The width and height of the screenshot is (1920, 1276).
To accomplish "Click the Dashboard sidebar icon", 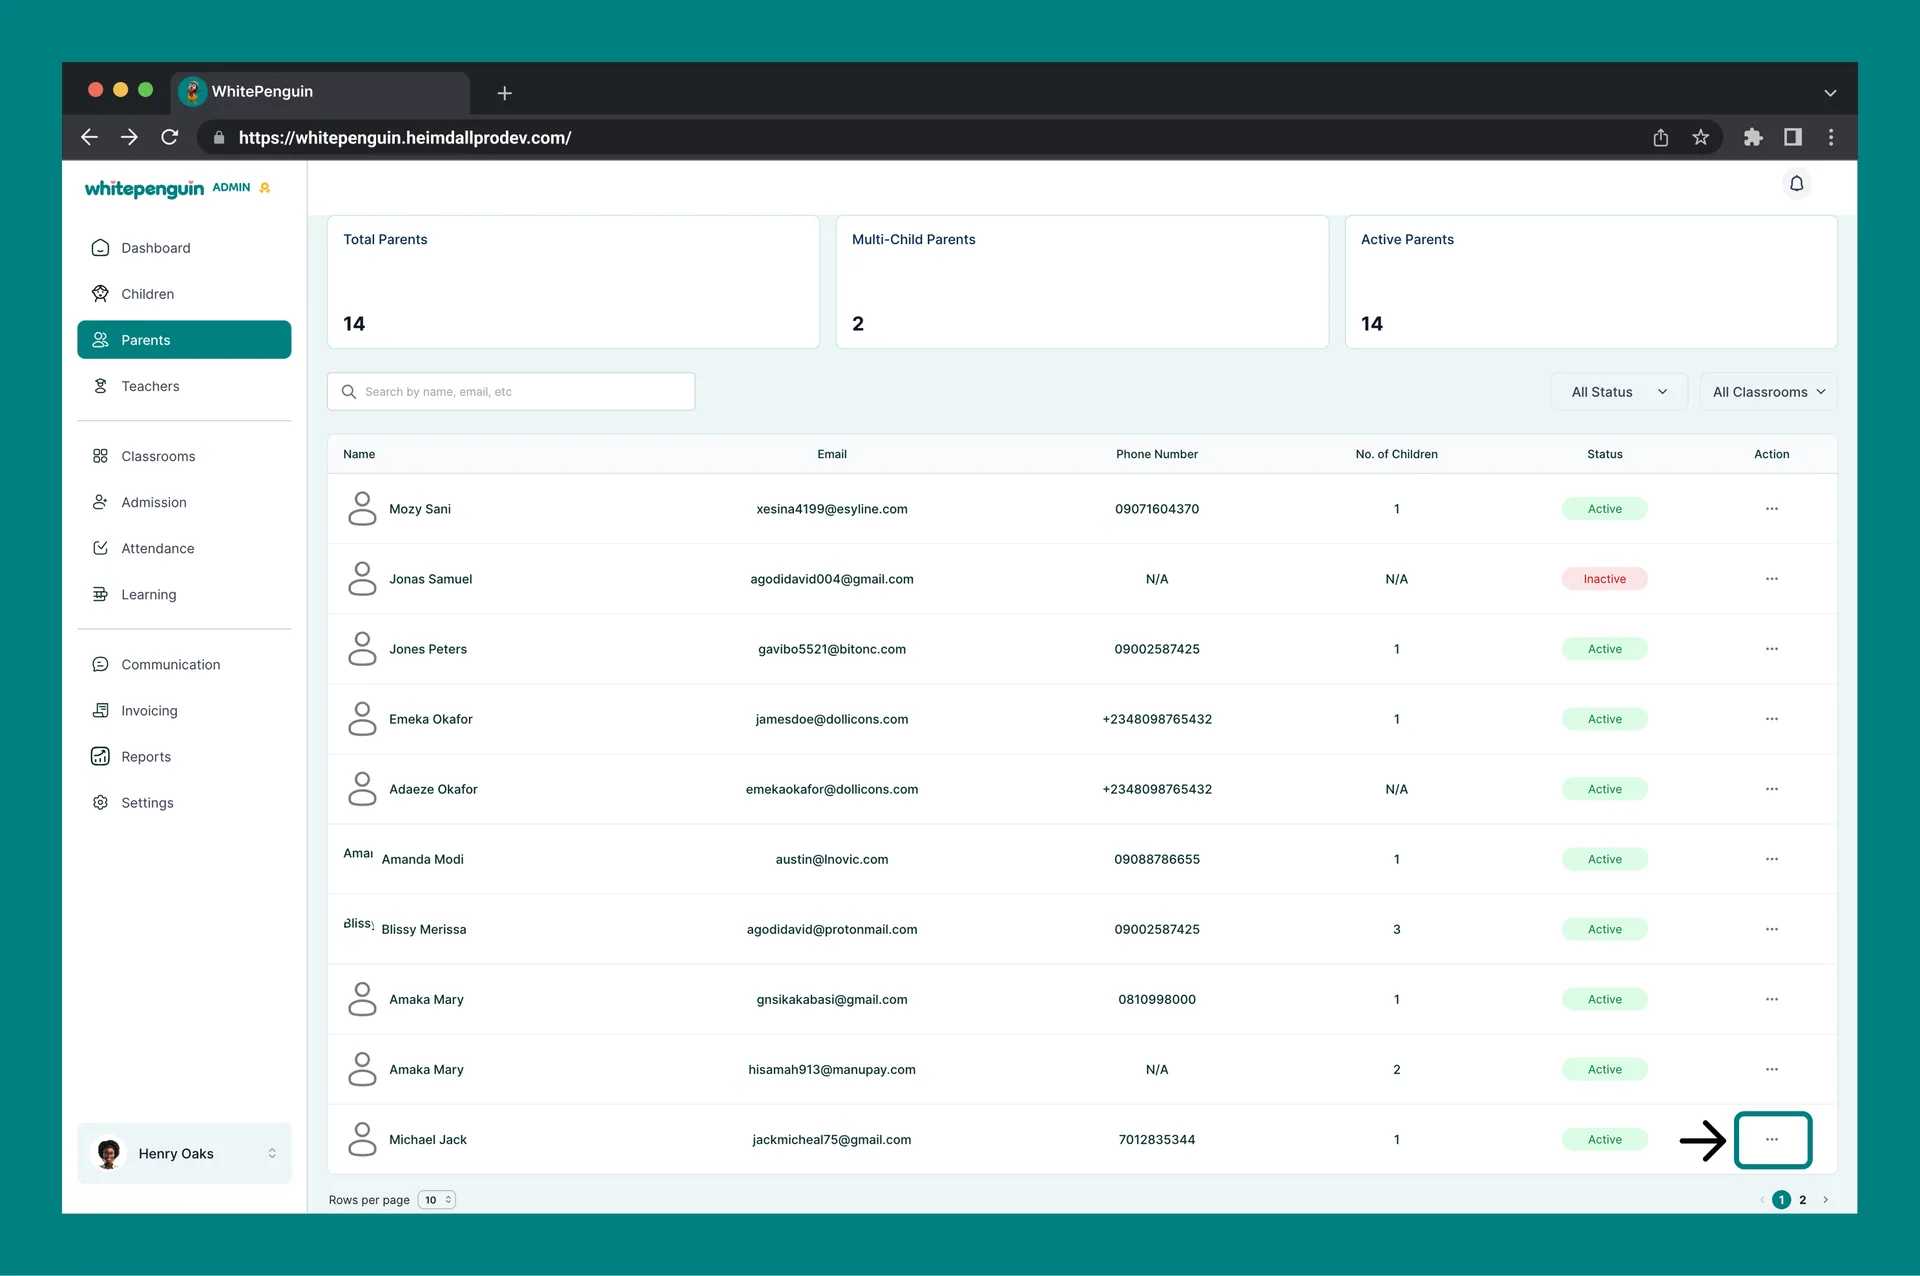I will click(x=100, y=248).
